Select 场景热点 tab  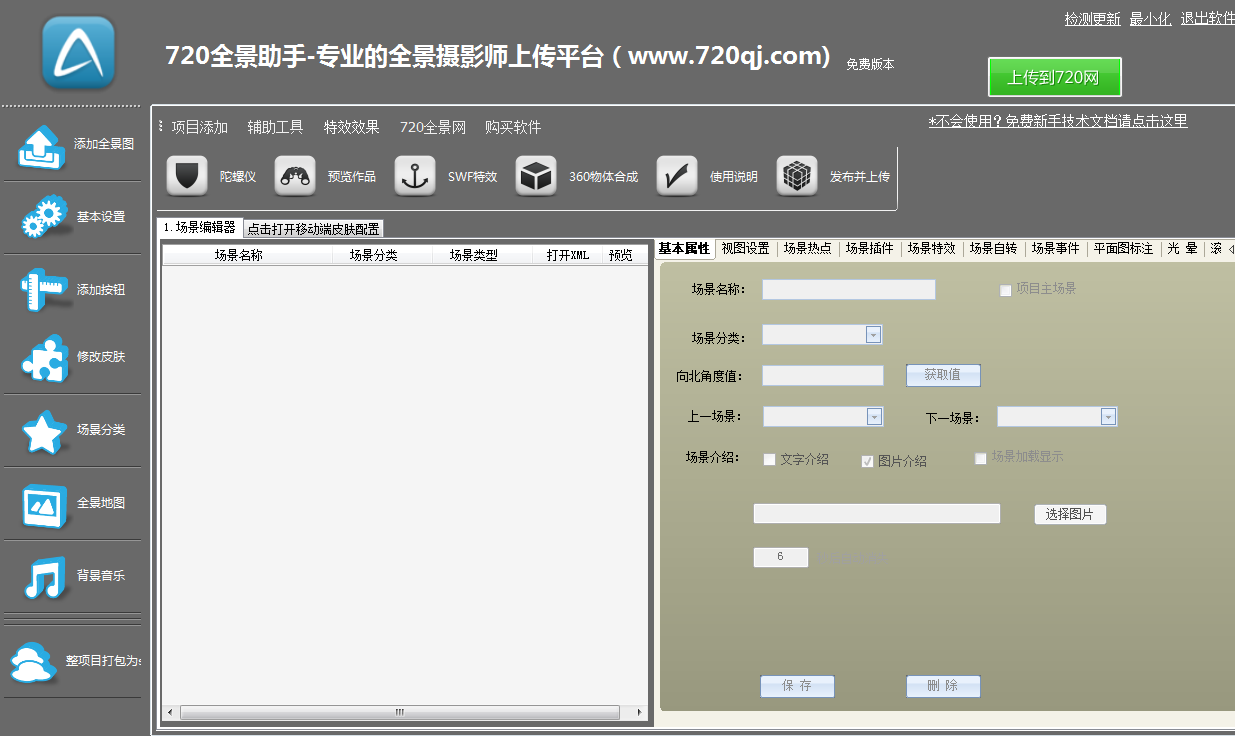point(808,249)
